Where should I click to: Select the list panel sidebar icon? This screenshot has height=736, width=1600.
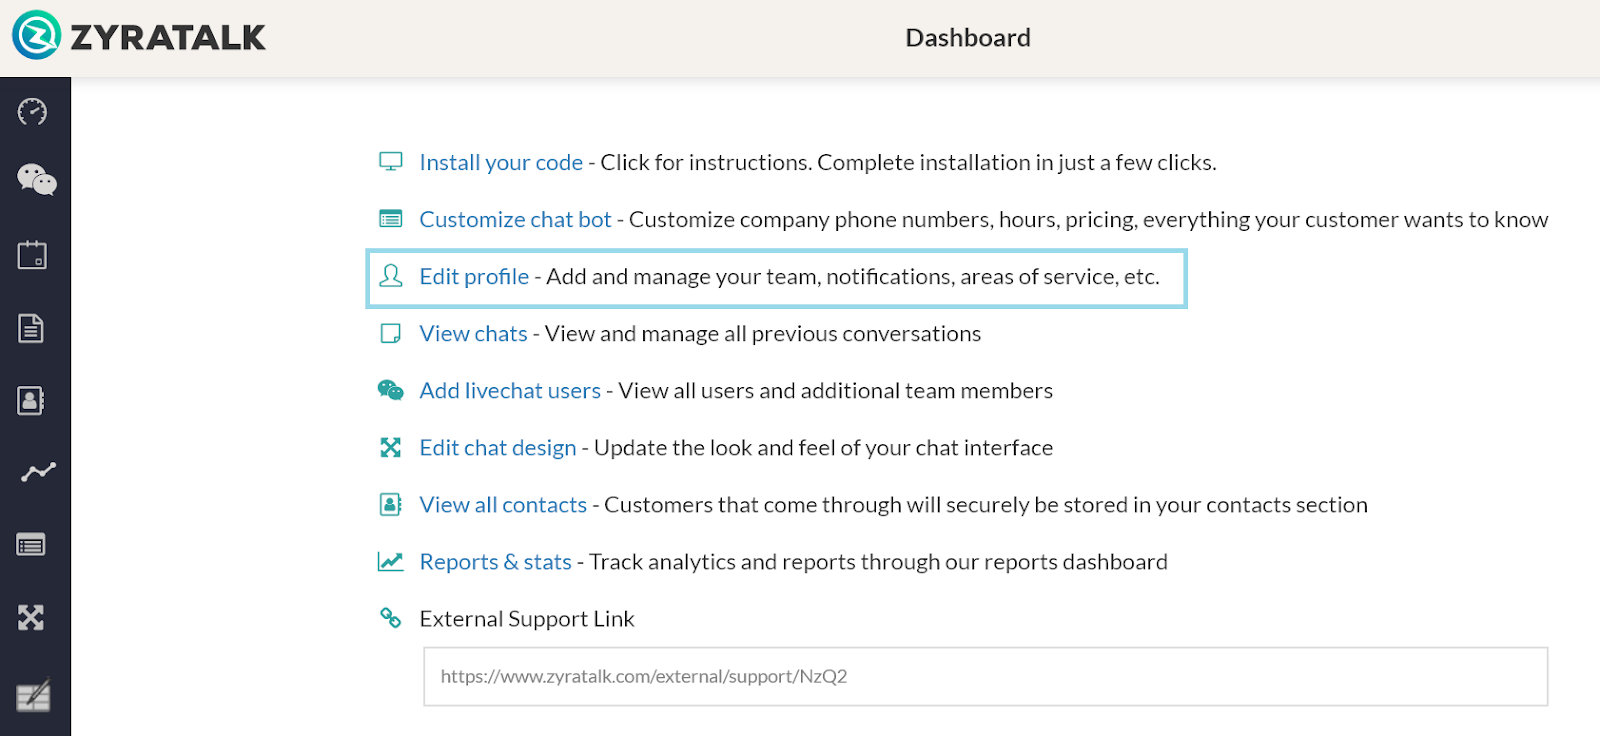(x=31, y=545)
